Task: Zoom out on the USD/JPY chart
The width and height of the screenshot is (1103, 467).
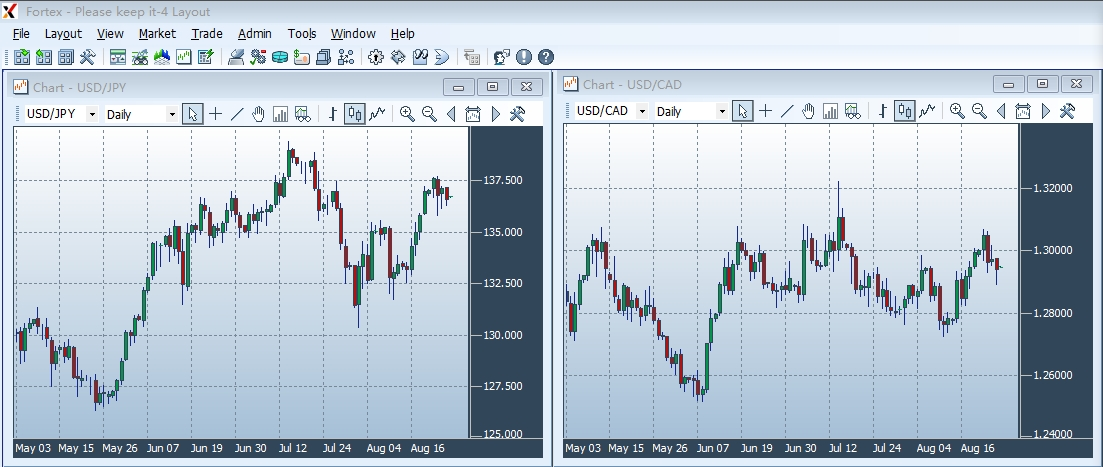Action: (428, 114)
